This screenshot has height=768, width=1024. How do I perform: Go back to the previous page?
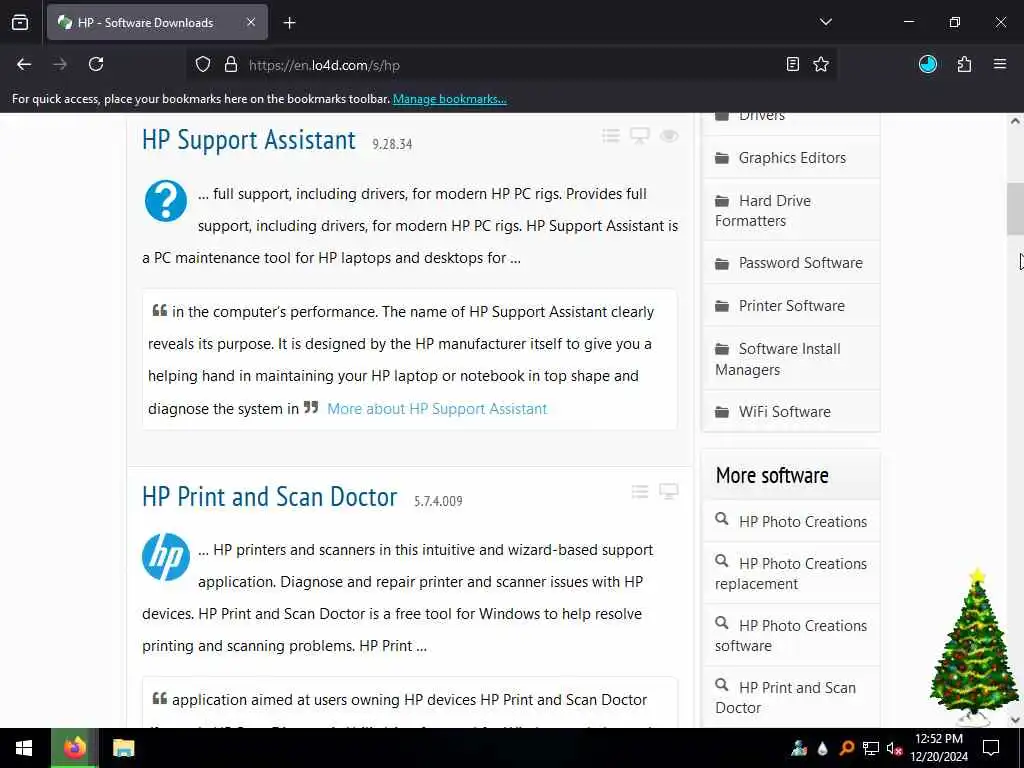[24, 64]
